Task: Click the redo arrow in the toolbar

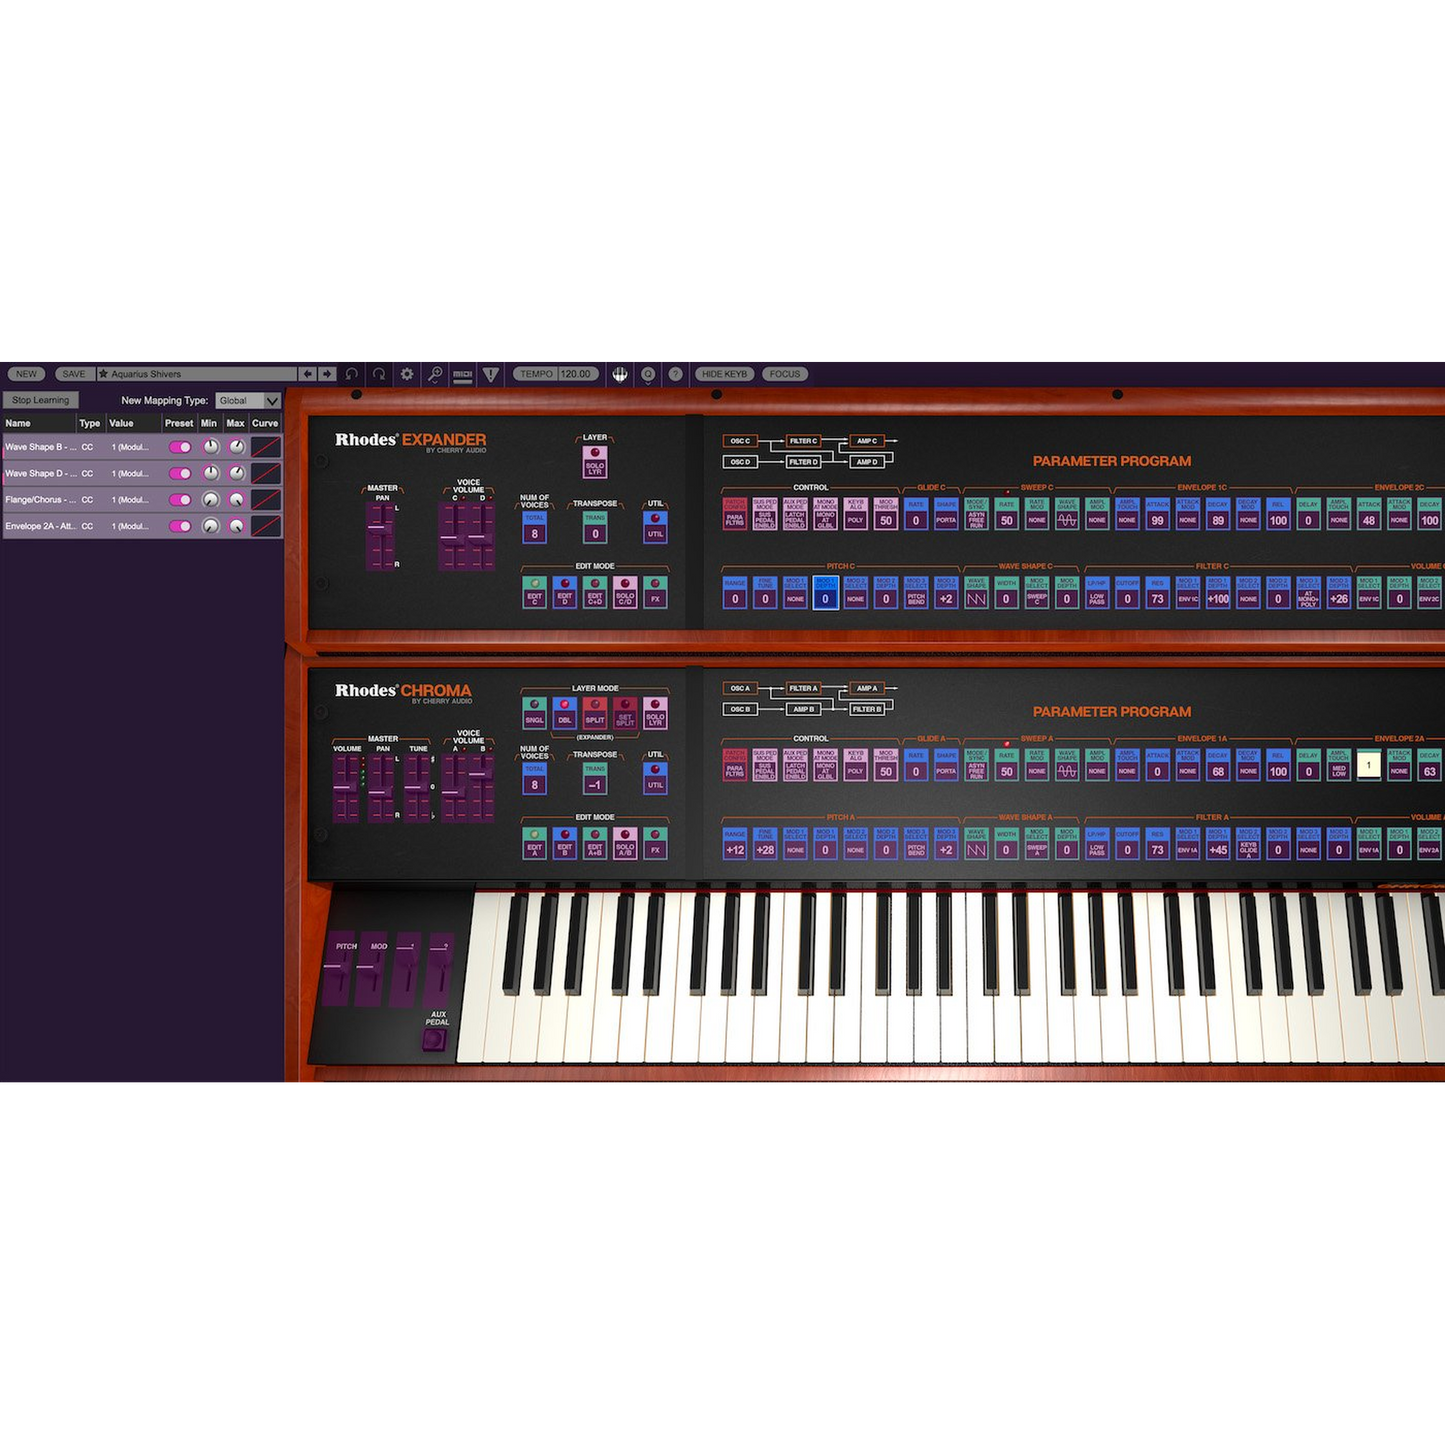Action: pyautogui.click(x=379, y=374)
